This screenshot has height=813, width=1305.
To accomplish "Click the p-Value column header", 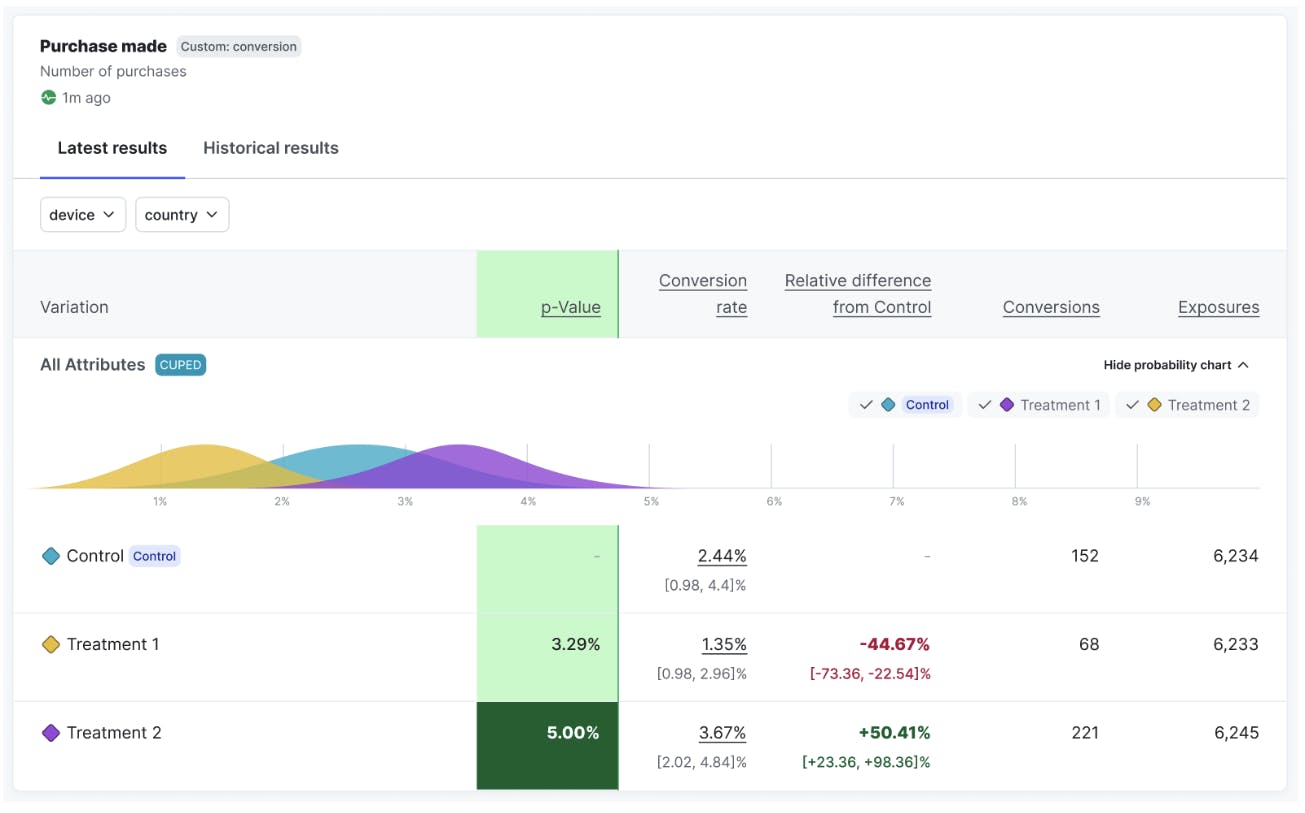I will click(570, 308).
